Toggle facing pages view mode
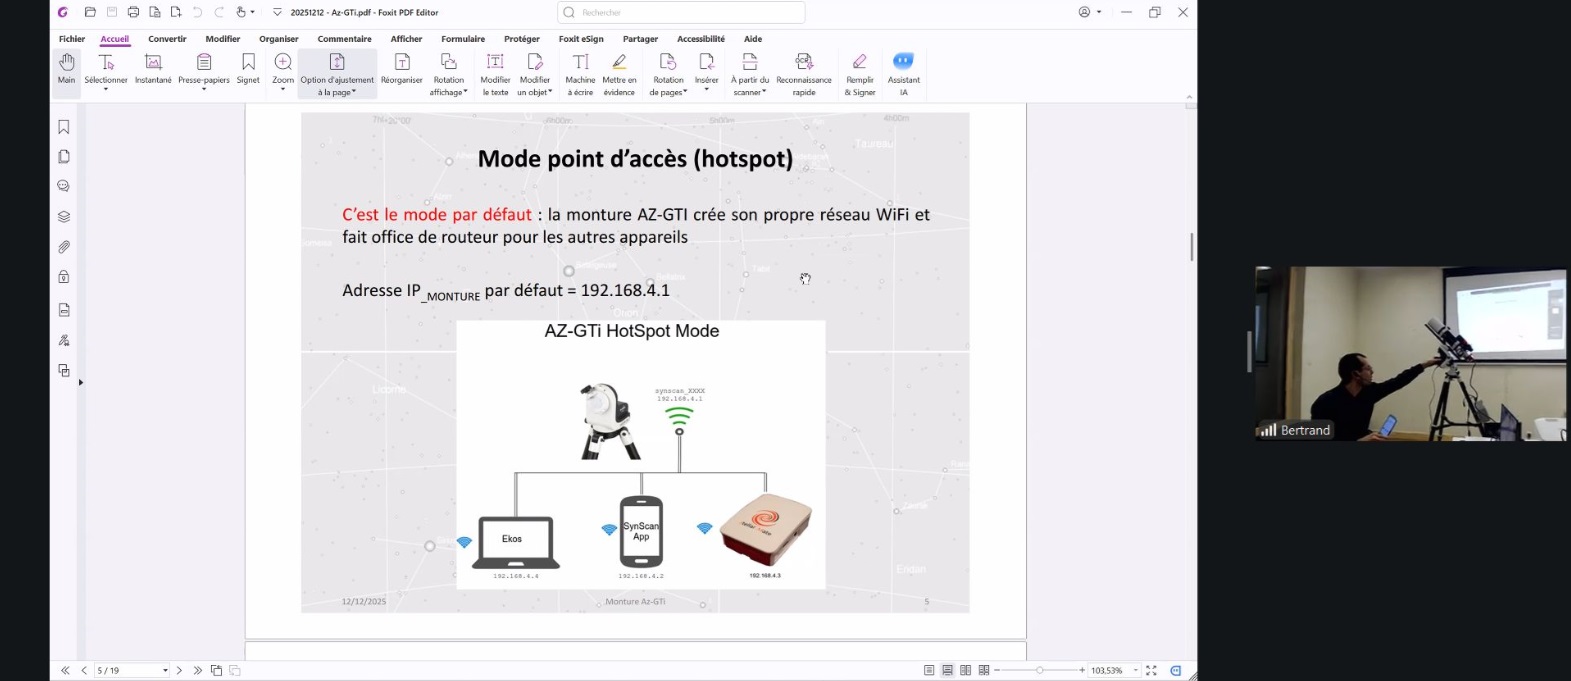The image size is (1571, 681). pos(965,670)
